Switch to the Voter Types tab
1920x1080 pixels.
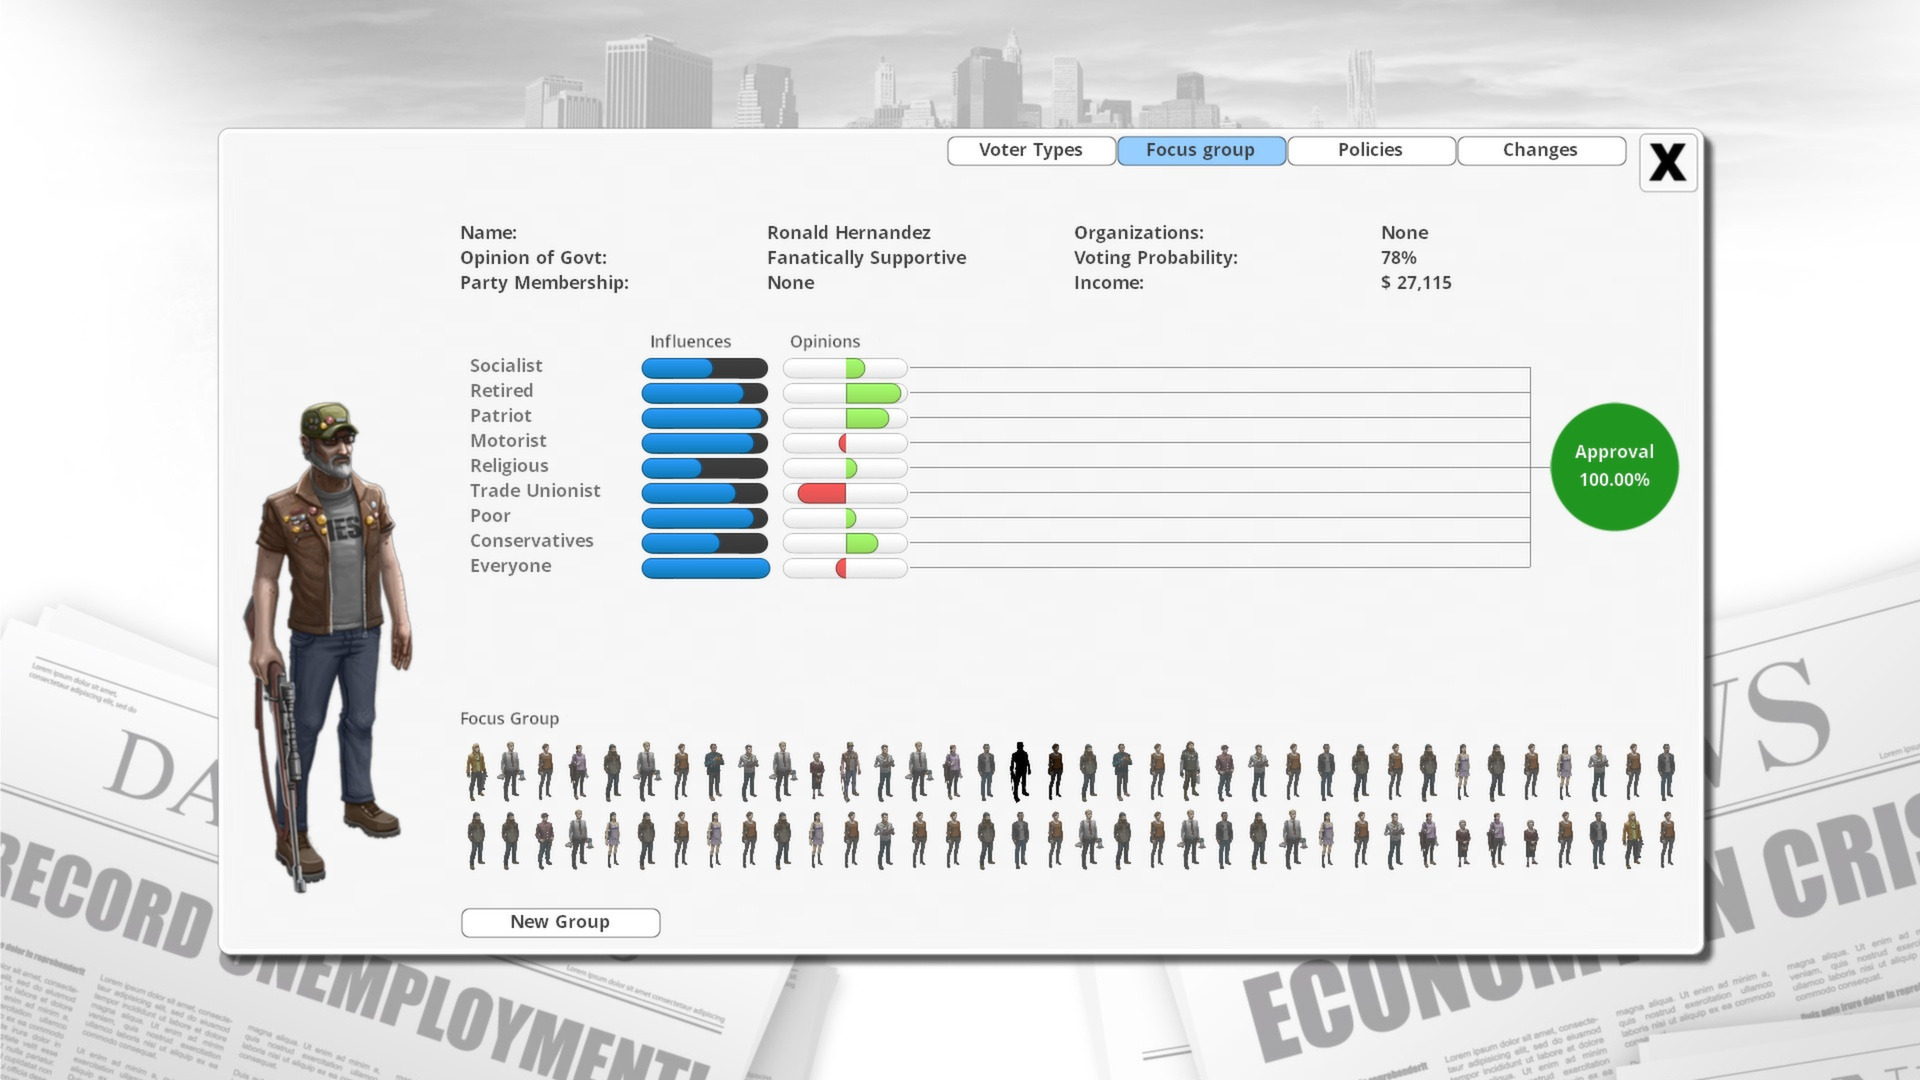(1030, 149)
